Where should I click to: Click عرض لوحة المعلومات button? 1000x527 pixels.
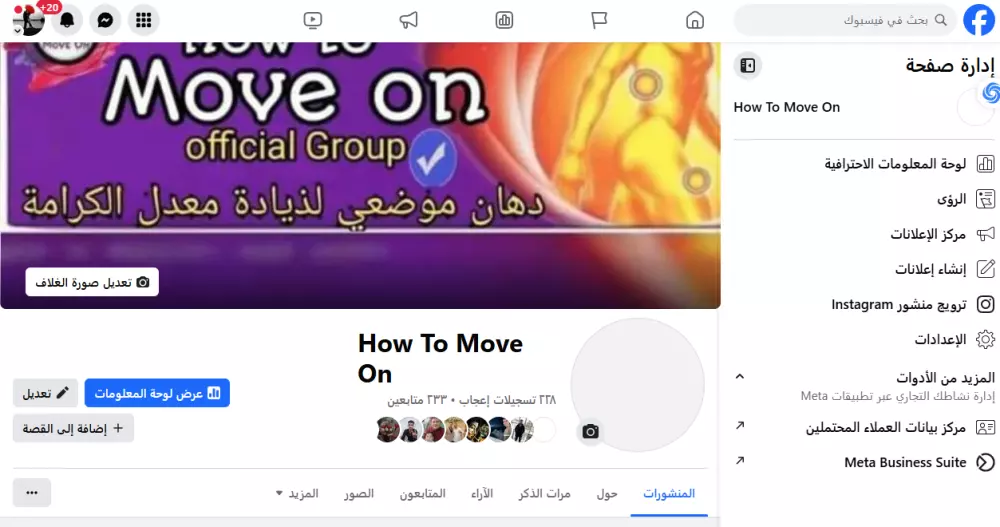click(157, 393)
